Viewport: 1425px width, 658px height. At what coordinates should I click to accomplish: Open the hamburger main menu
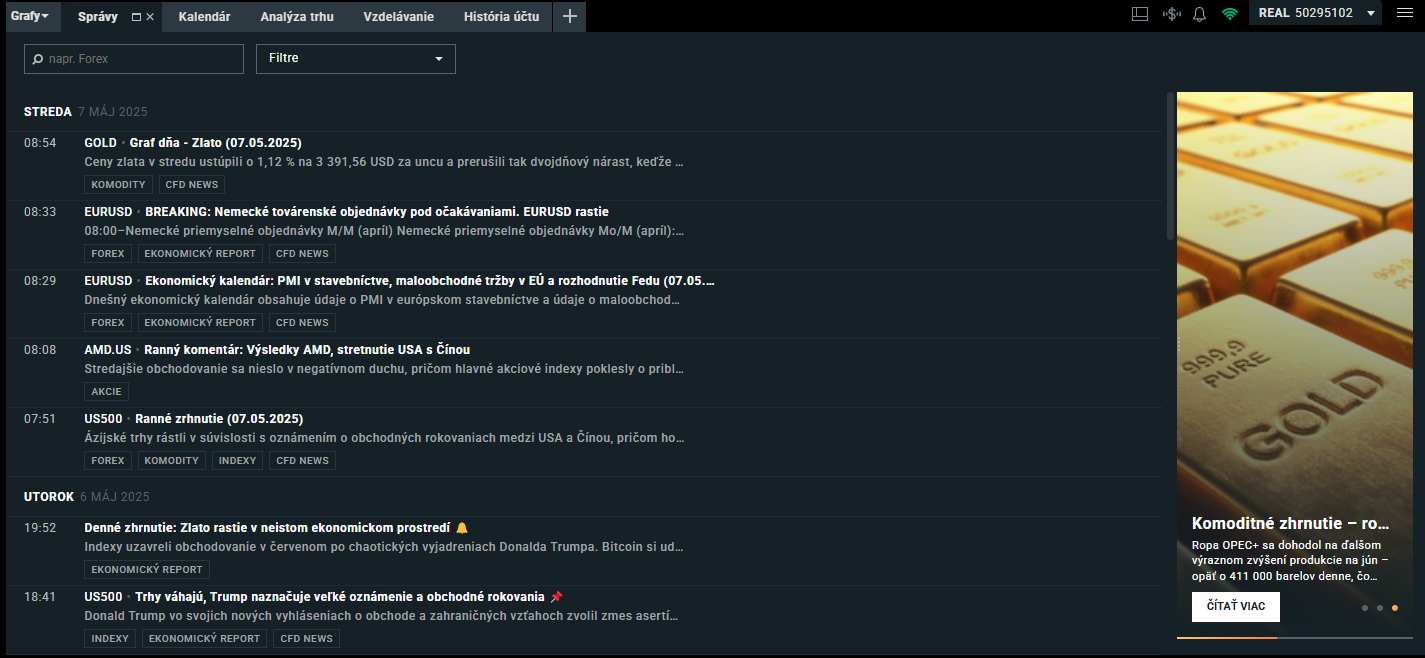[x=1404, y=13]
